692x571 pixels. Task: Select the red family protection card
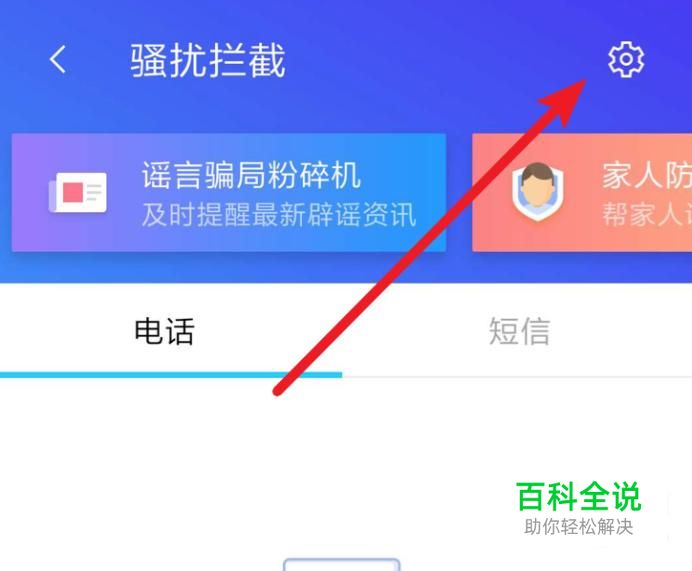click(582, 192)
